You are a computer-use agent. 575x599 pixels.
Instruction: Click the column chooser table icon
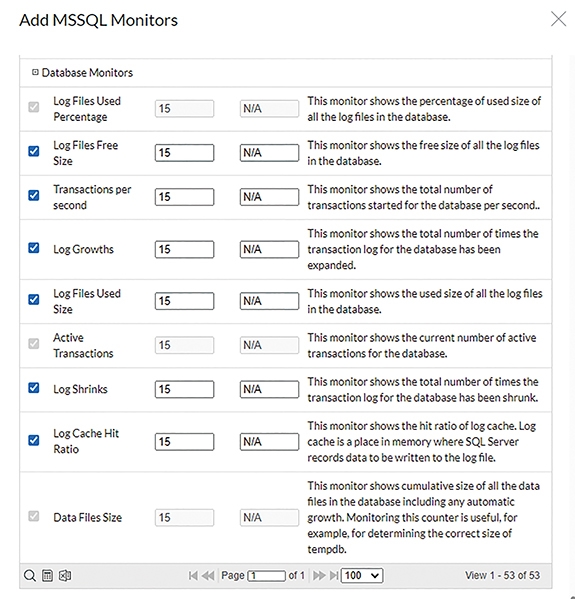[x=47, y=575]
